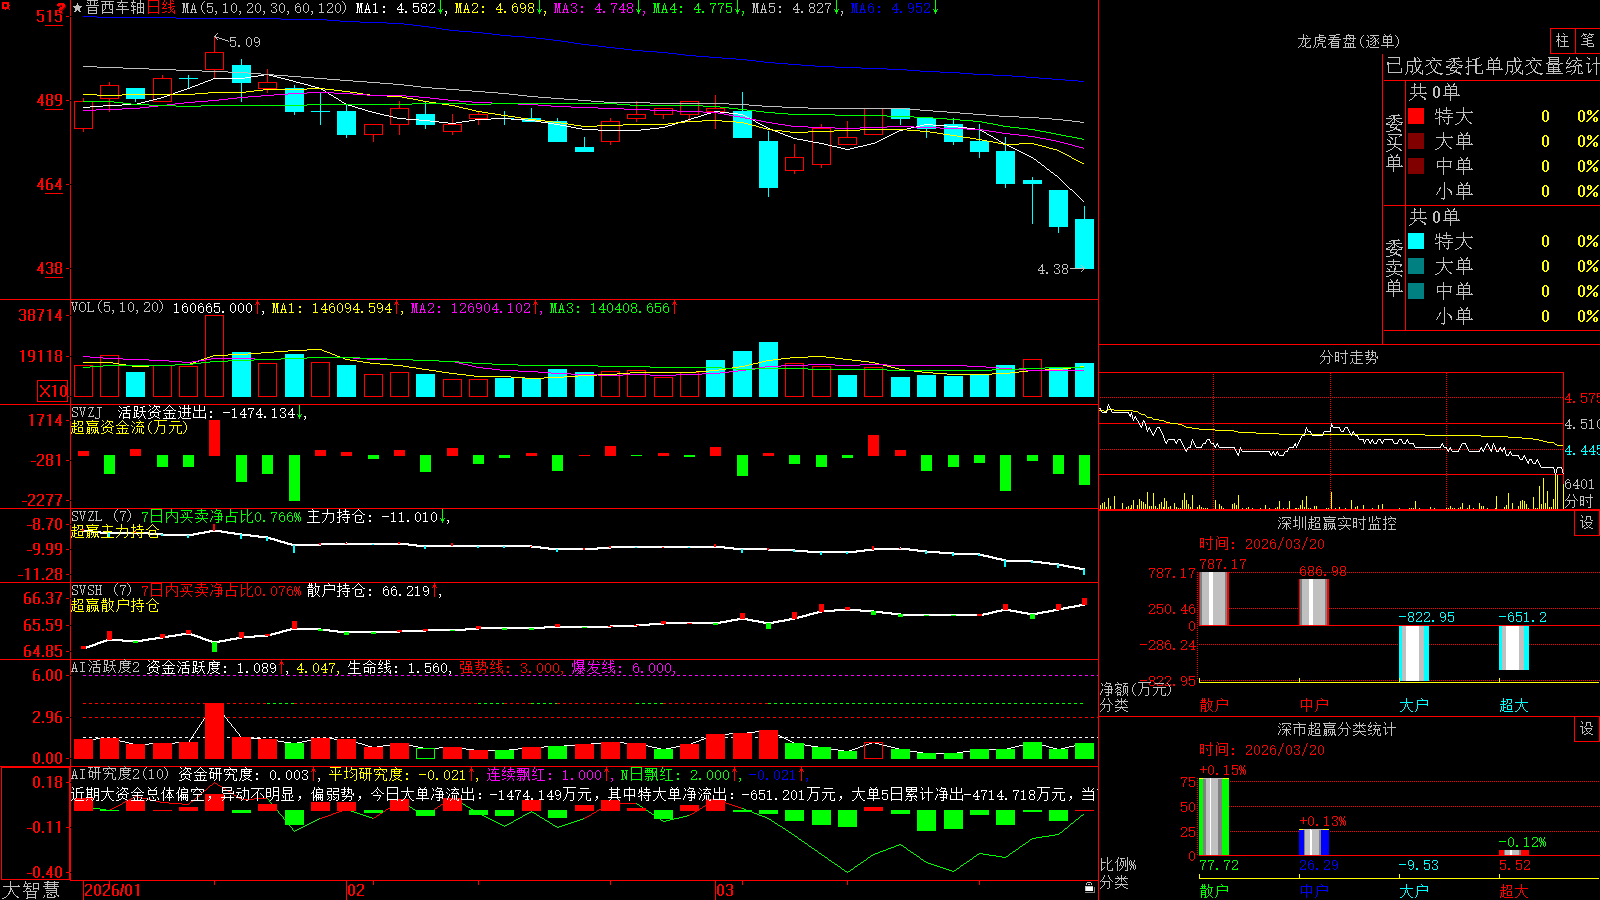This screenshot has height=900, width=1600.
Task: Open the MA(5,10,20,30,60,120) parameters label
Action: pyautogui.click(x=264, y=8)
